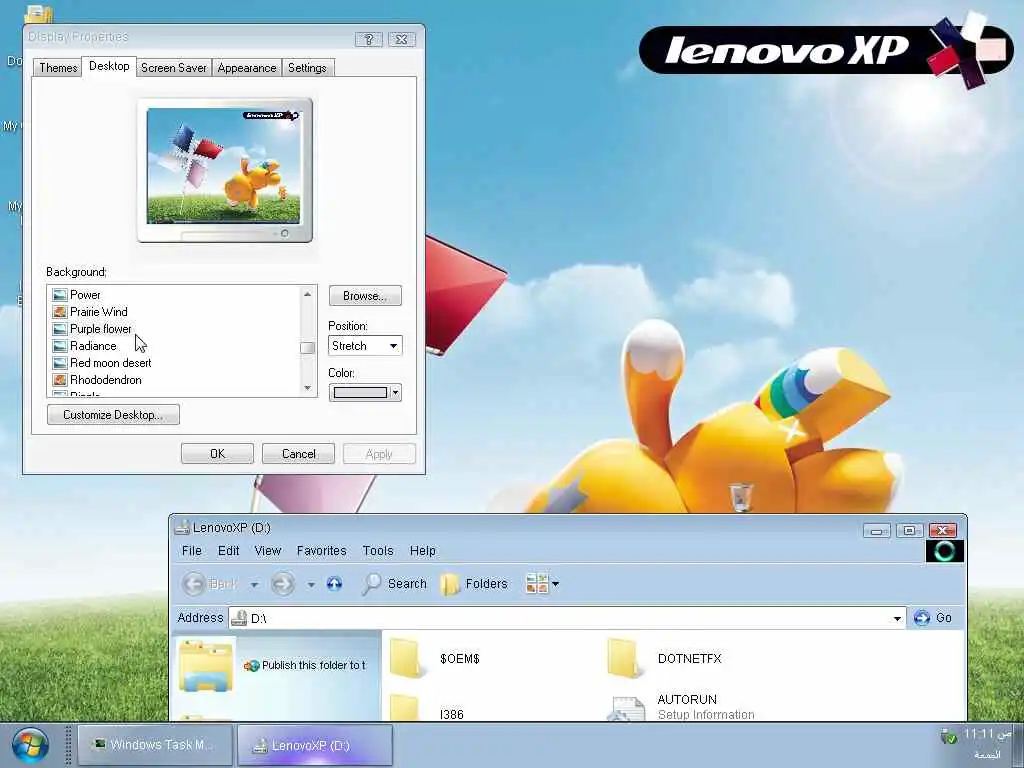1024x768 pixels.
Task: Open the Help menu in Explorer
Action: [423, 551]
